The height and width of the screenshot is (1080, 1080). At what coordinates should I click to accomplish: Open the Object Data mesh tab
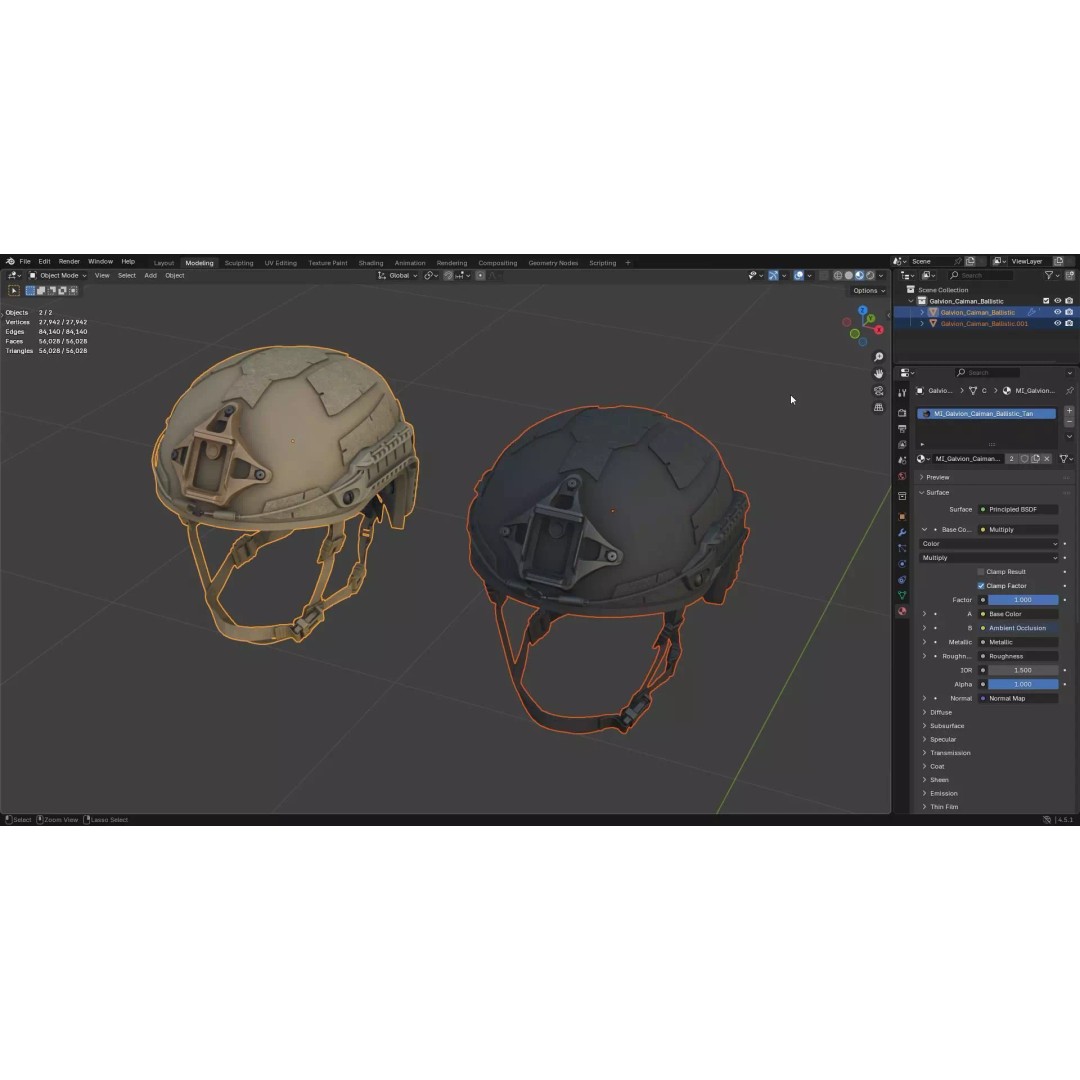click(x=902, y=595)
